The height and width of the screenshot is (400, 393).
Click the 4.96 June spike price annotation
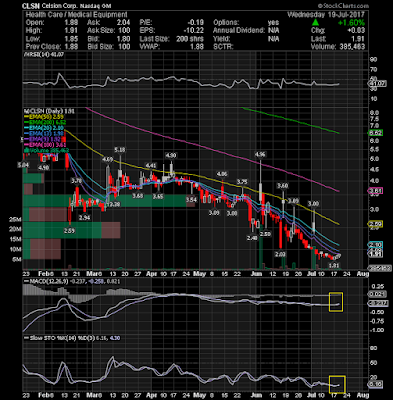[x=260, y=154]
